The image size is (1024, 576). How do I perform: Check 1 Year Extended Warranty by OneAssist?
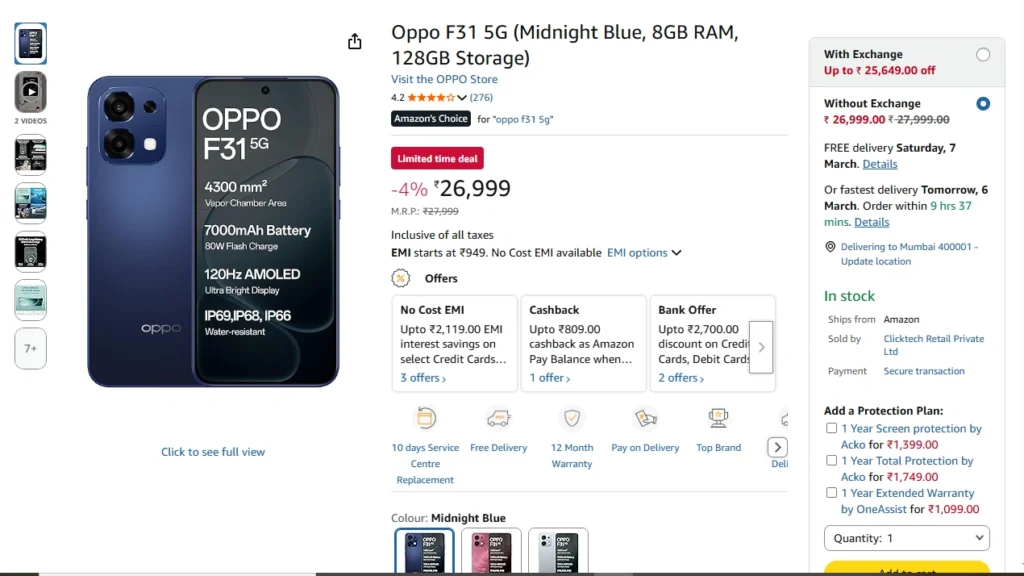(x=831, y=492)
